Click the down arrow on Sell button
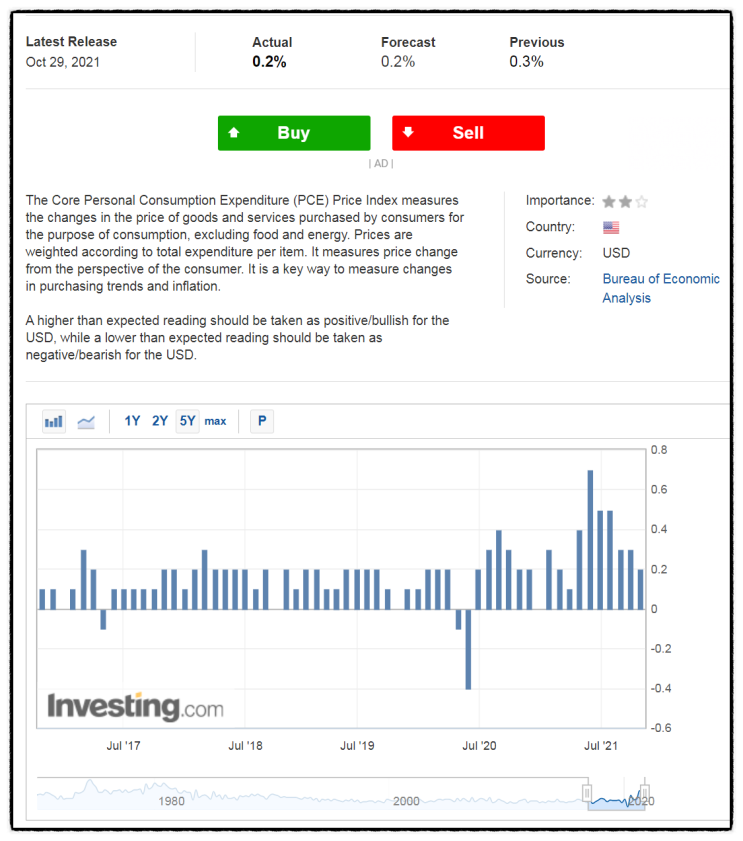 point(408,133)
